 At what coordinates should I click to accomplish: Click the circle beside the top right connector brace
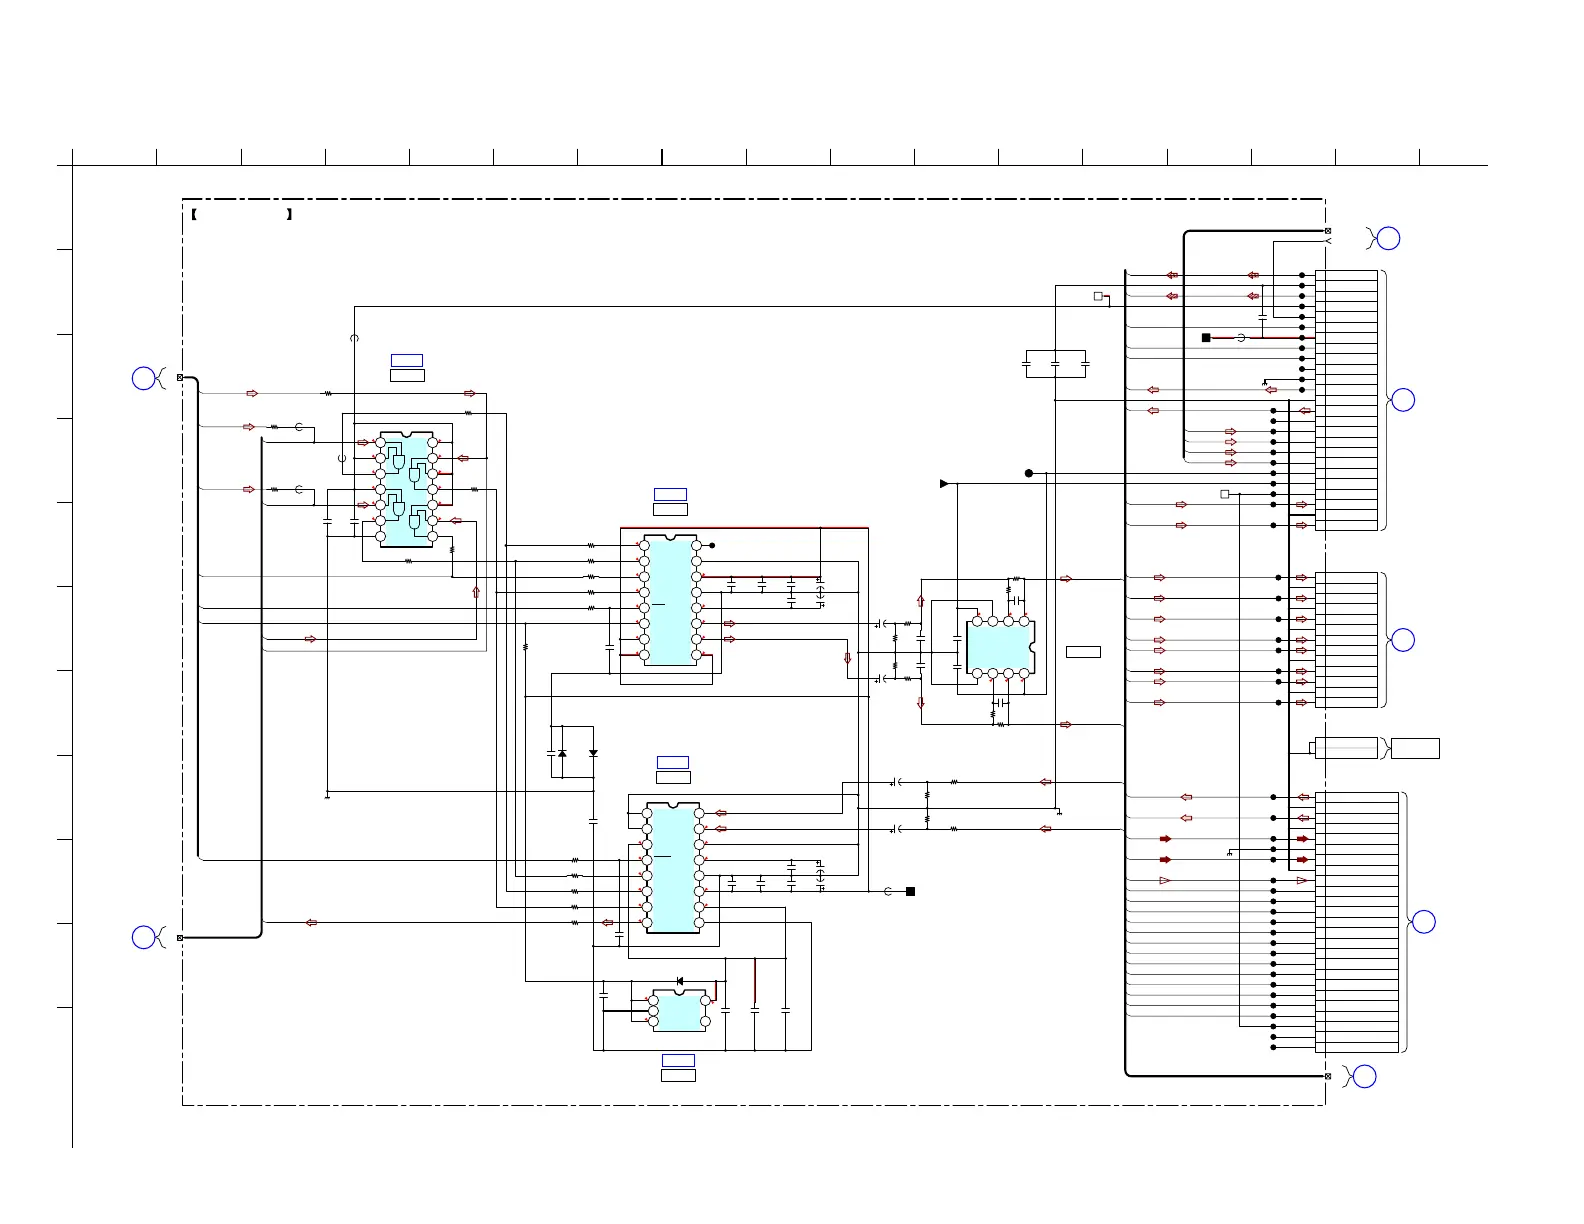pyautogui.click(x=1404, y=400)
